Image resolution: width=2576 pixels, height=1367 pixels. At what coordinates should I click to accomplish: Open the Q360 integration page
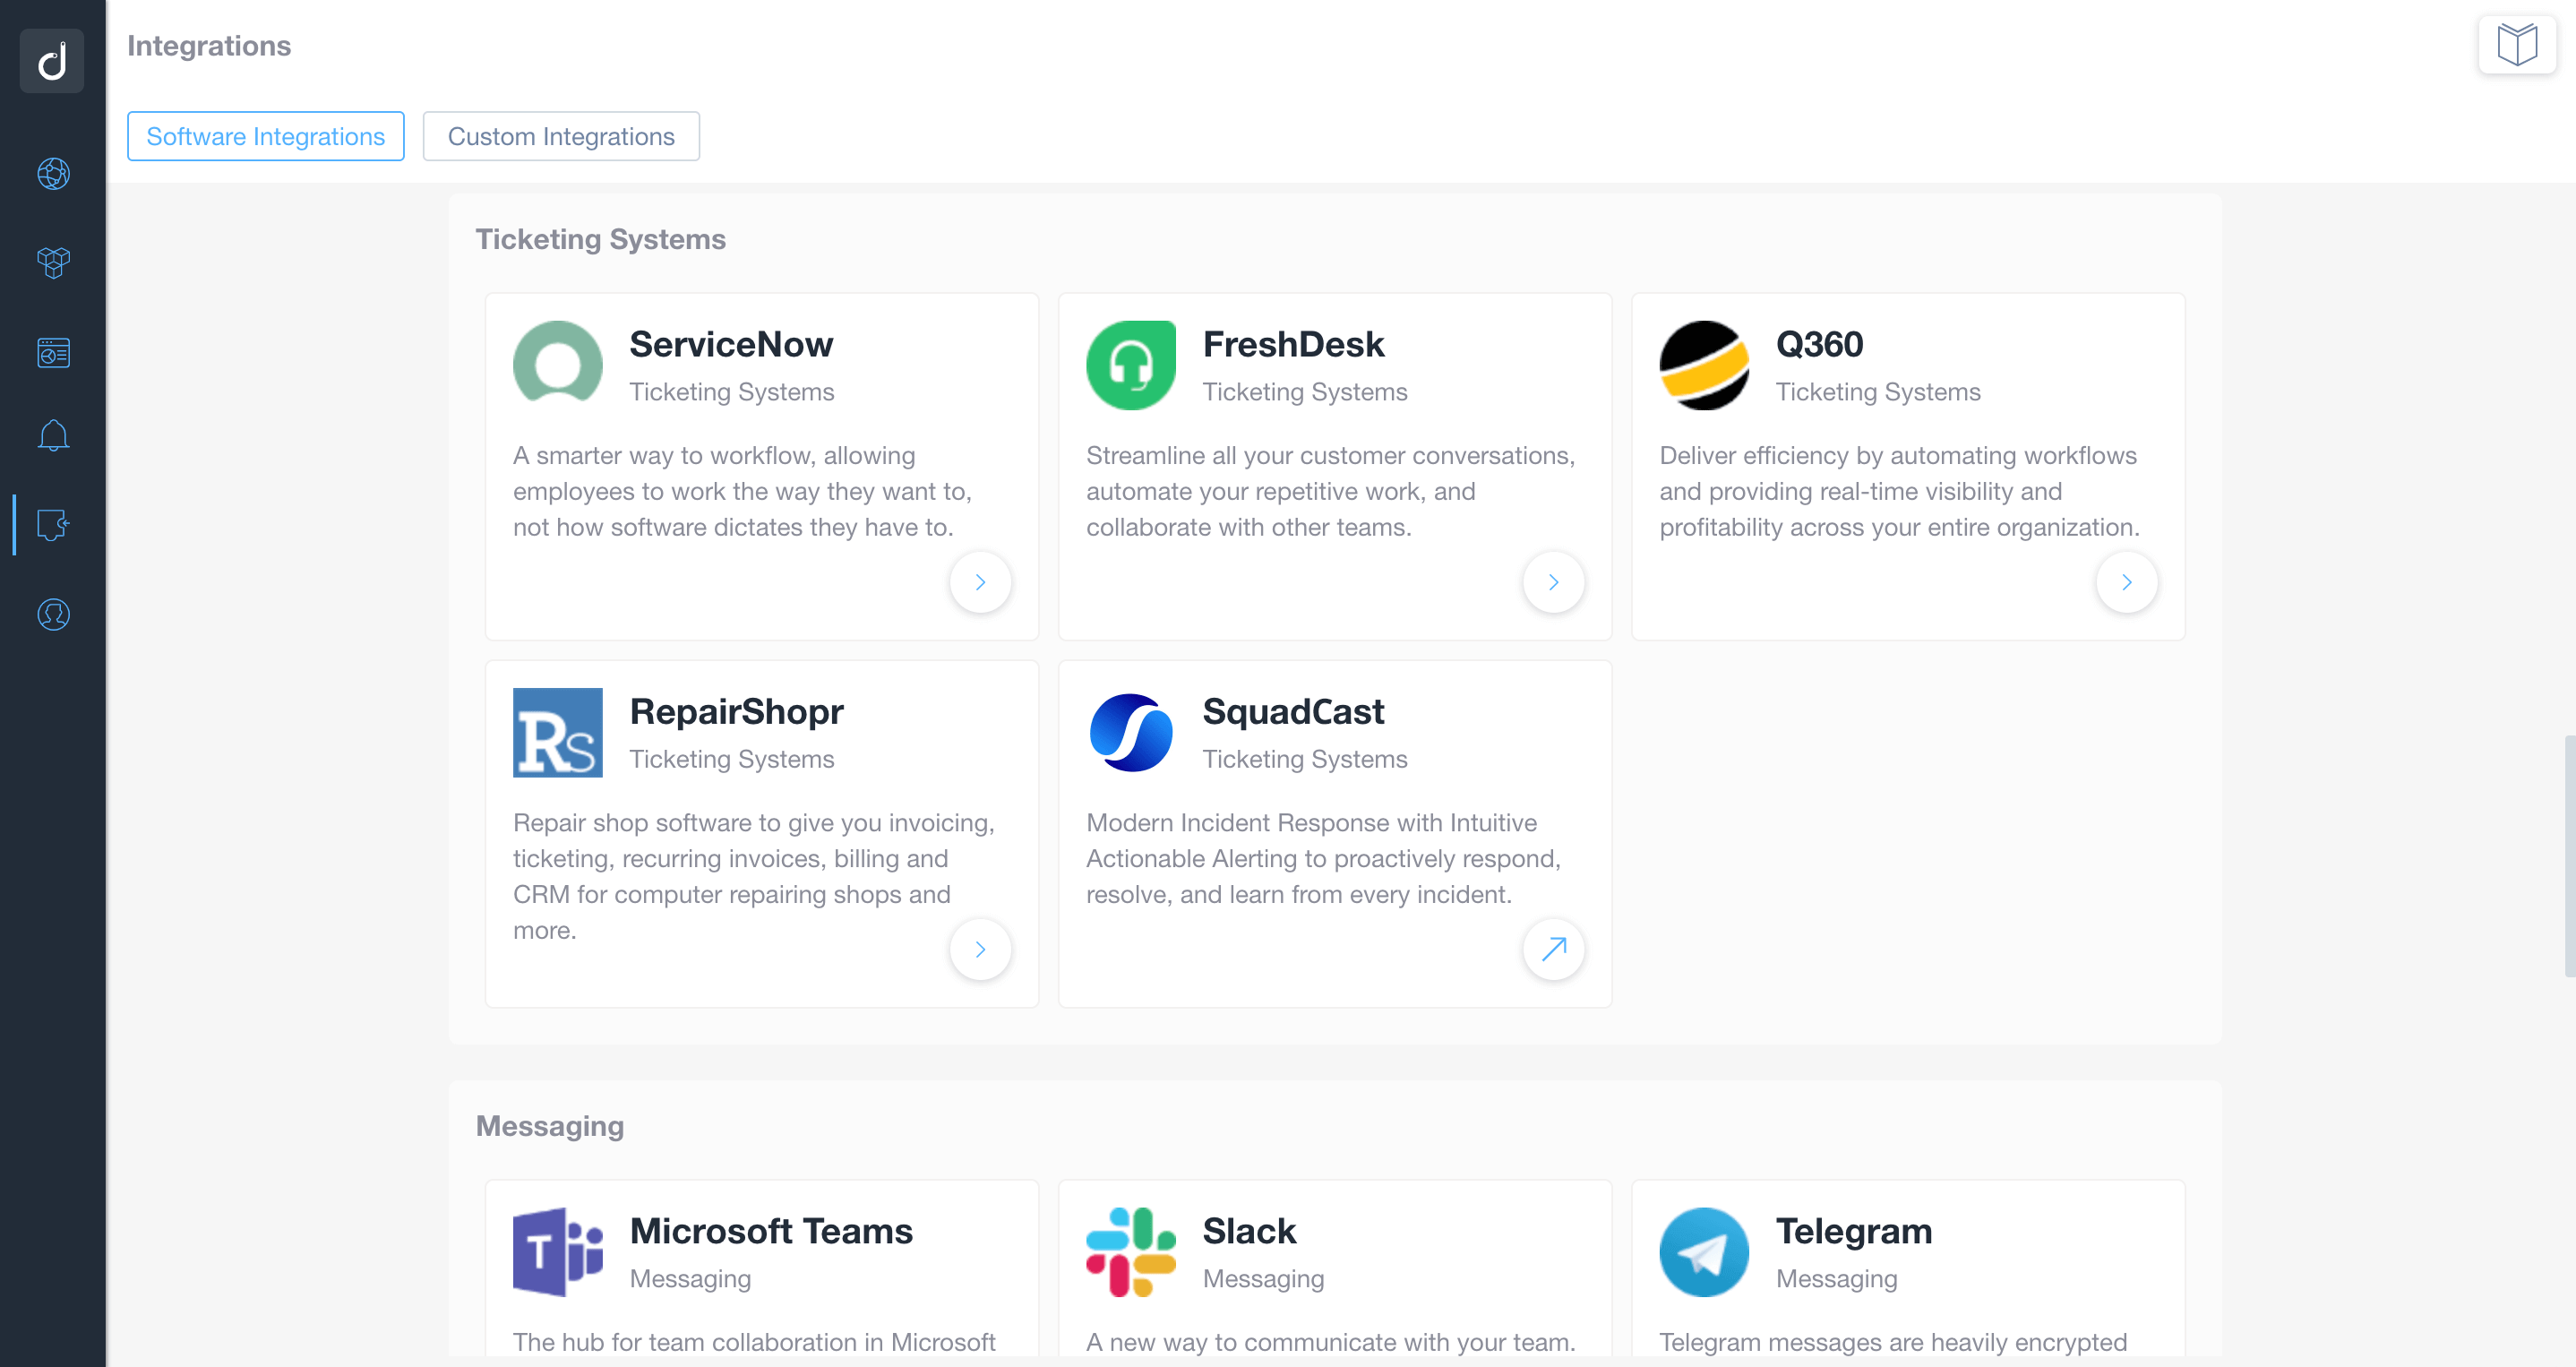coord(2126,581)
